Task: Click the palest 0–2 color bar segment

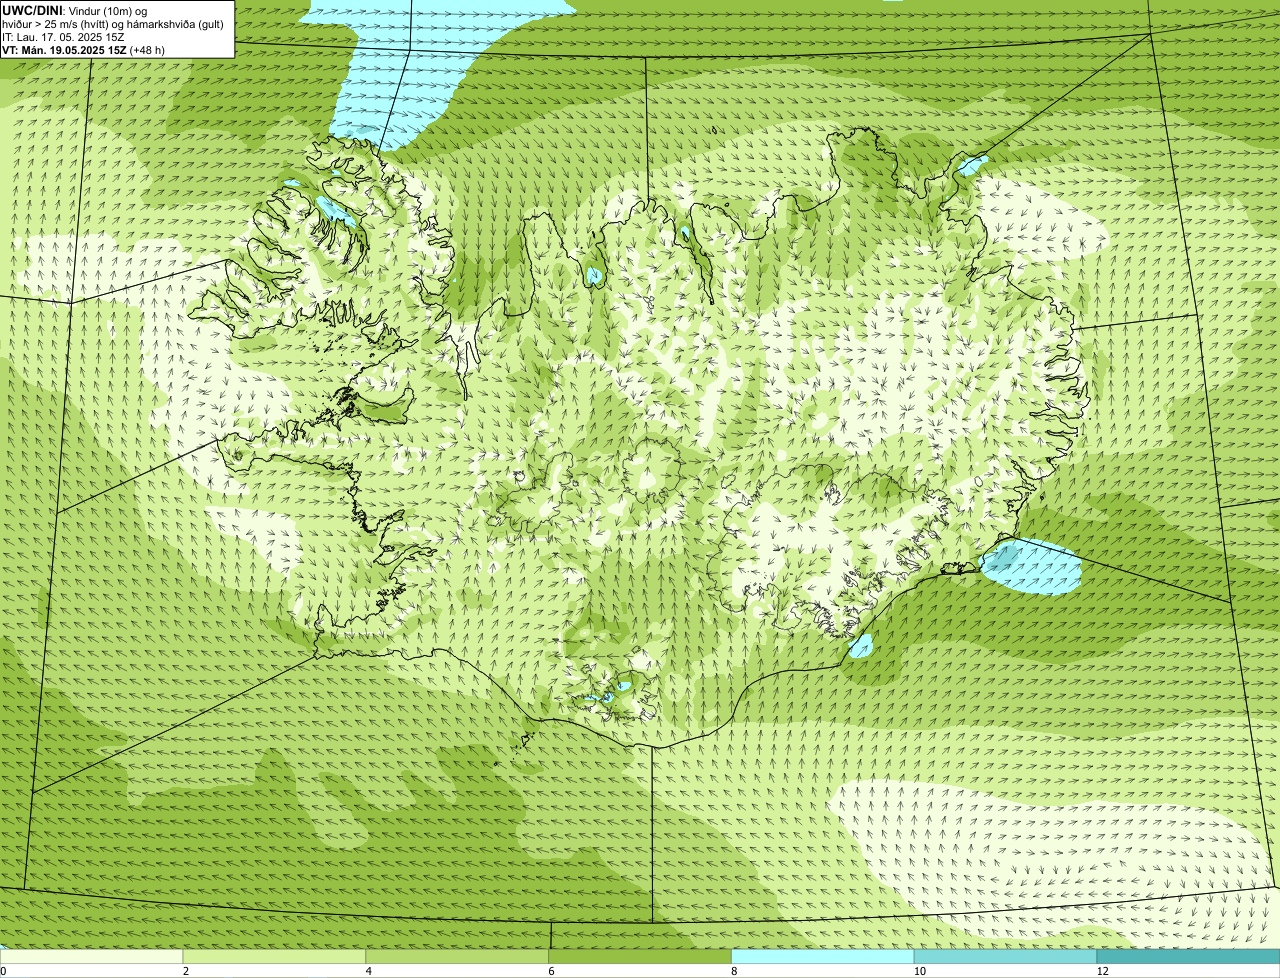Action: (x=92, y=956)
